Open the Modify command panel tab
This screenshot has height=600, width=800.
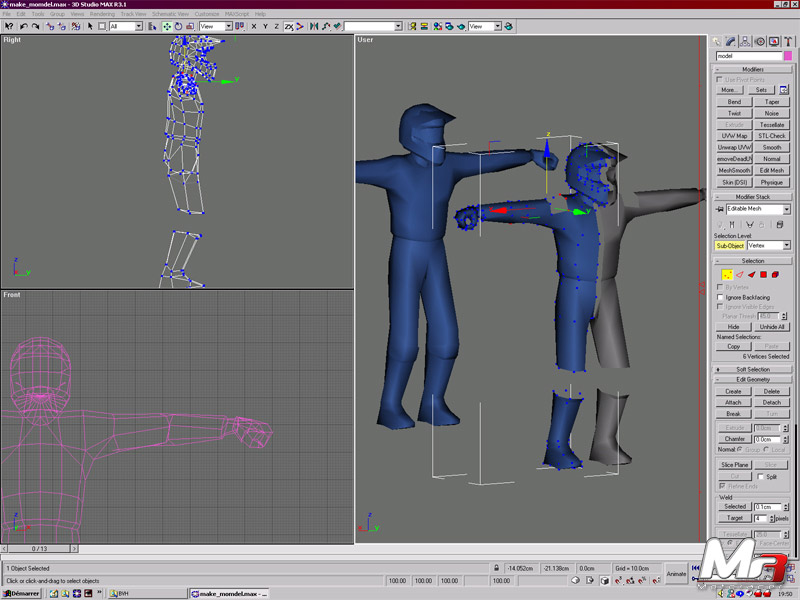(732, 41)
